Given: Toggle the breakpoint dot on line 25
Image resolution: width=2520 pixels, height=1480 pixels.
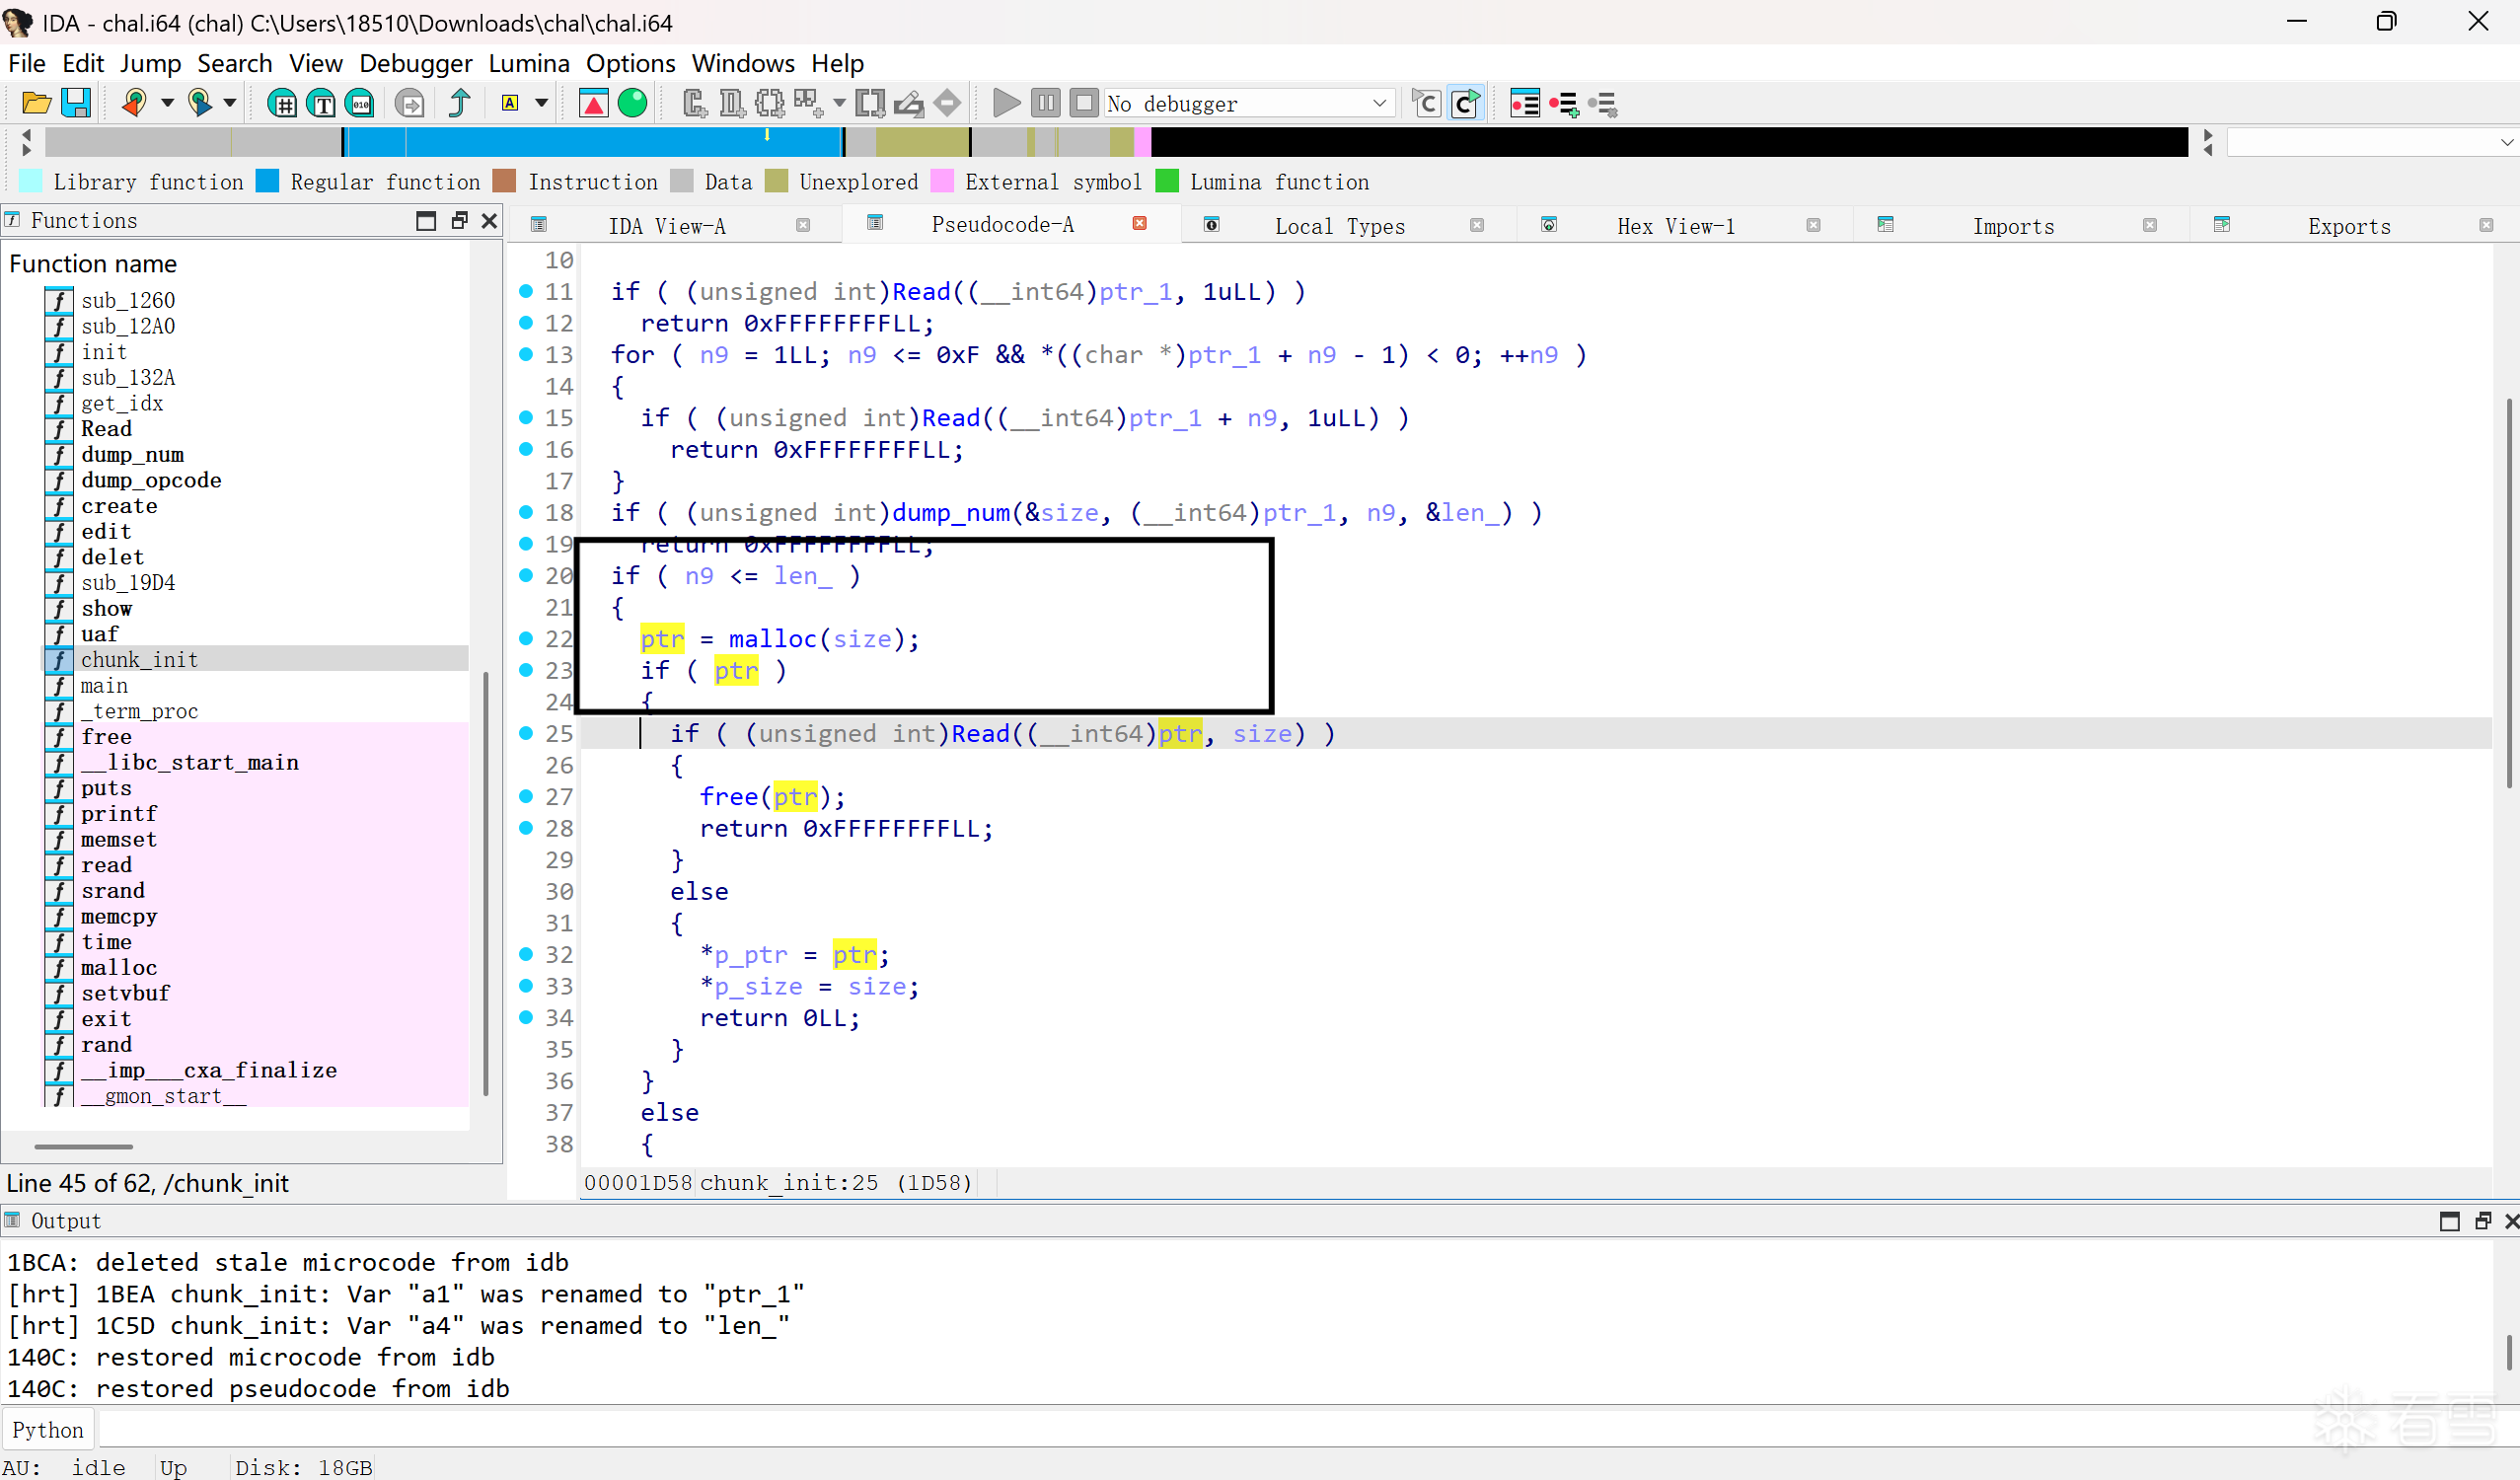Looking at the screenshot, I should tap(526, 733).
